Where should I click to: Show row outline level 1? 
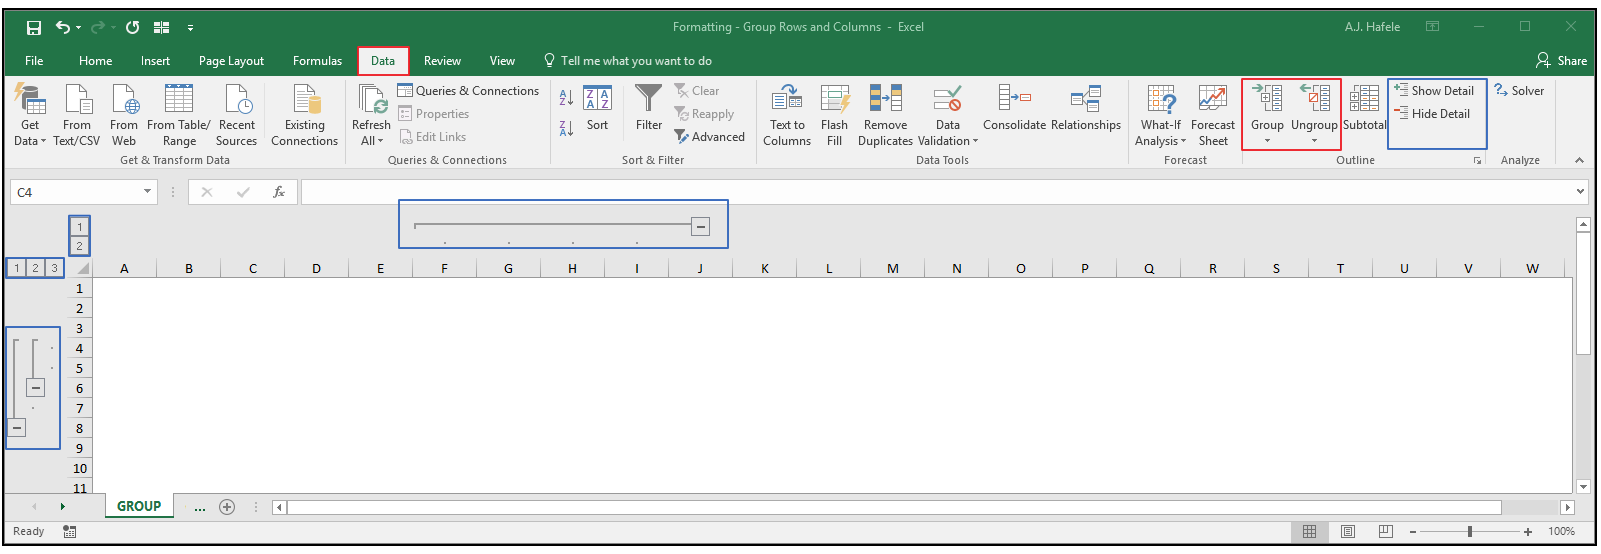coord(16,268)
